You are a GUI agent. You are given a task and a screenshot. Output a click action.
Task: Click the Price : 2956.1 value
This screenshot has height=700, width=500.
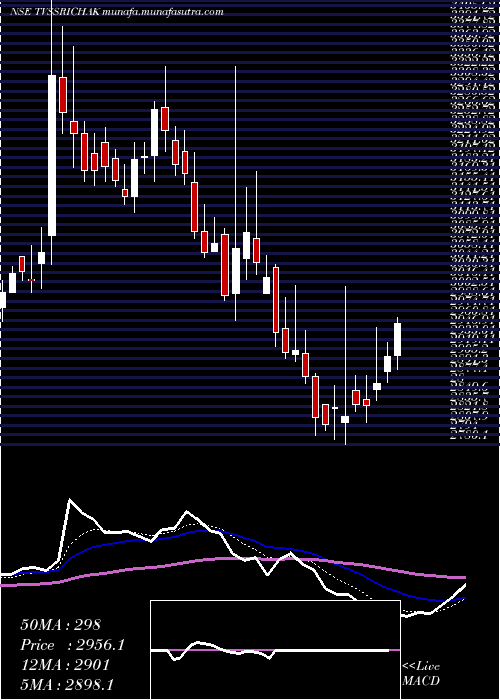coord(72,645)
